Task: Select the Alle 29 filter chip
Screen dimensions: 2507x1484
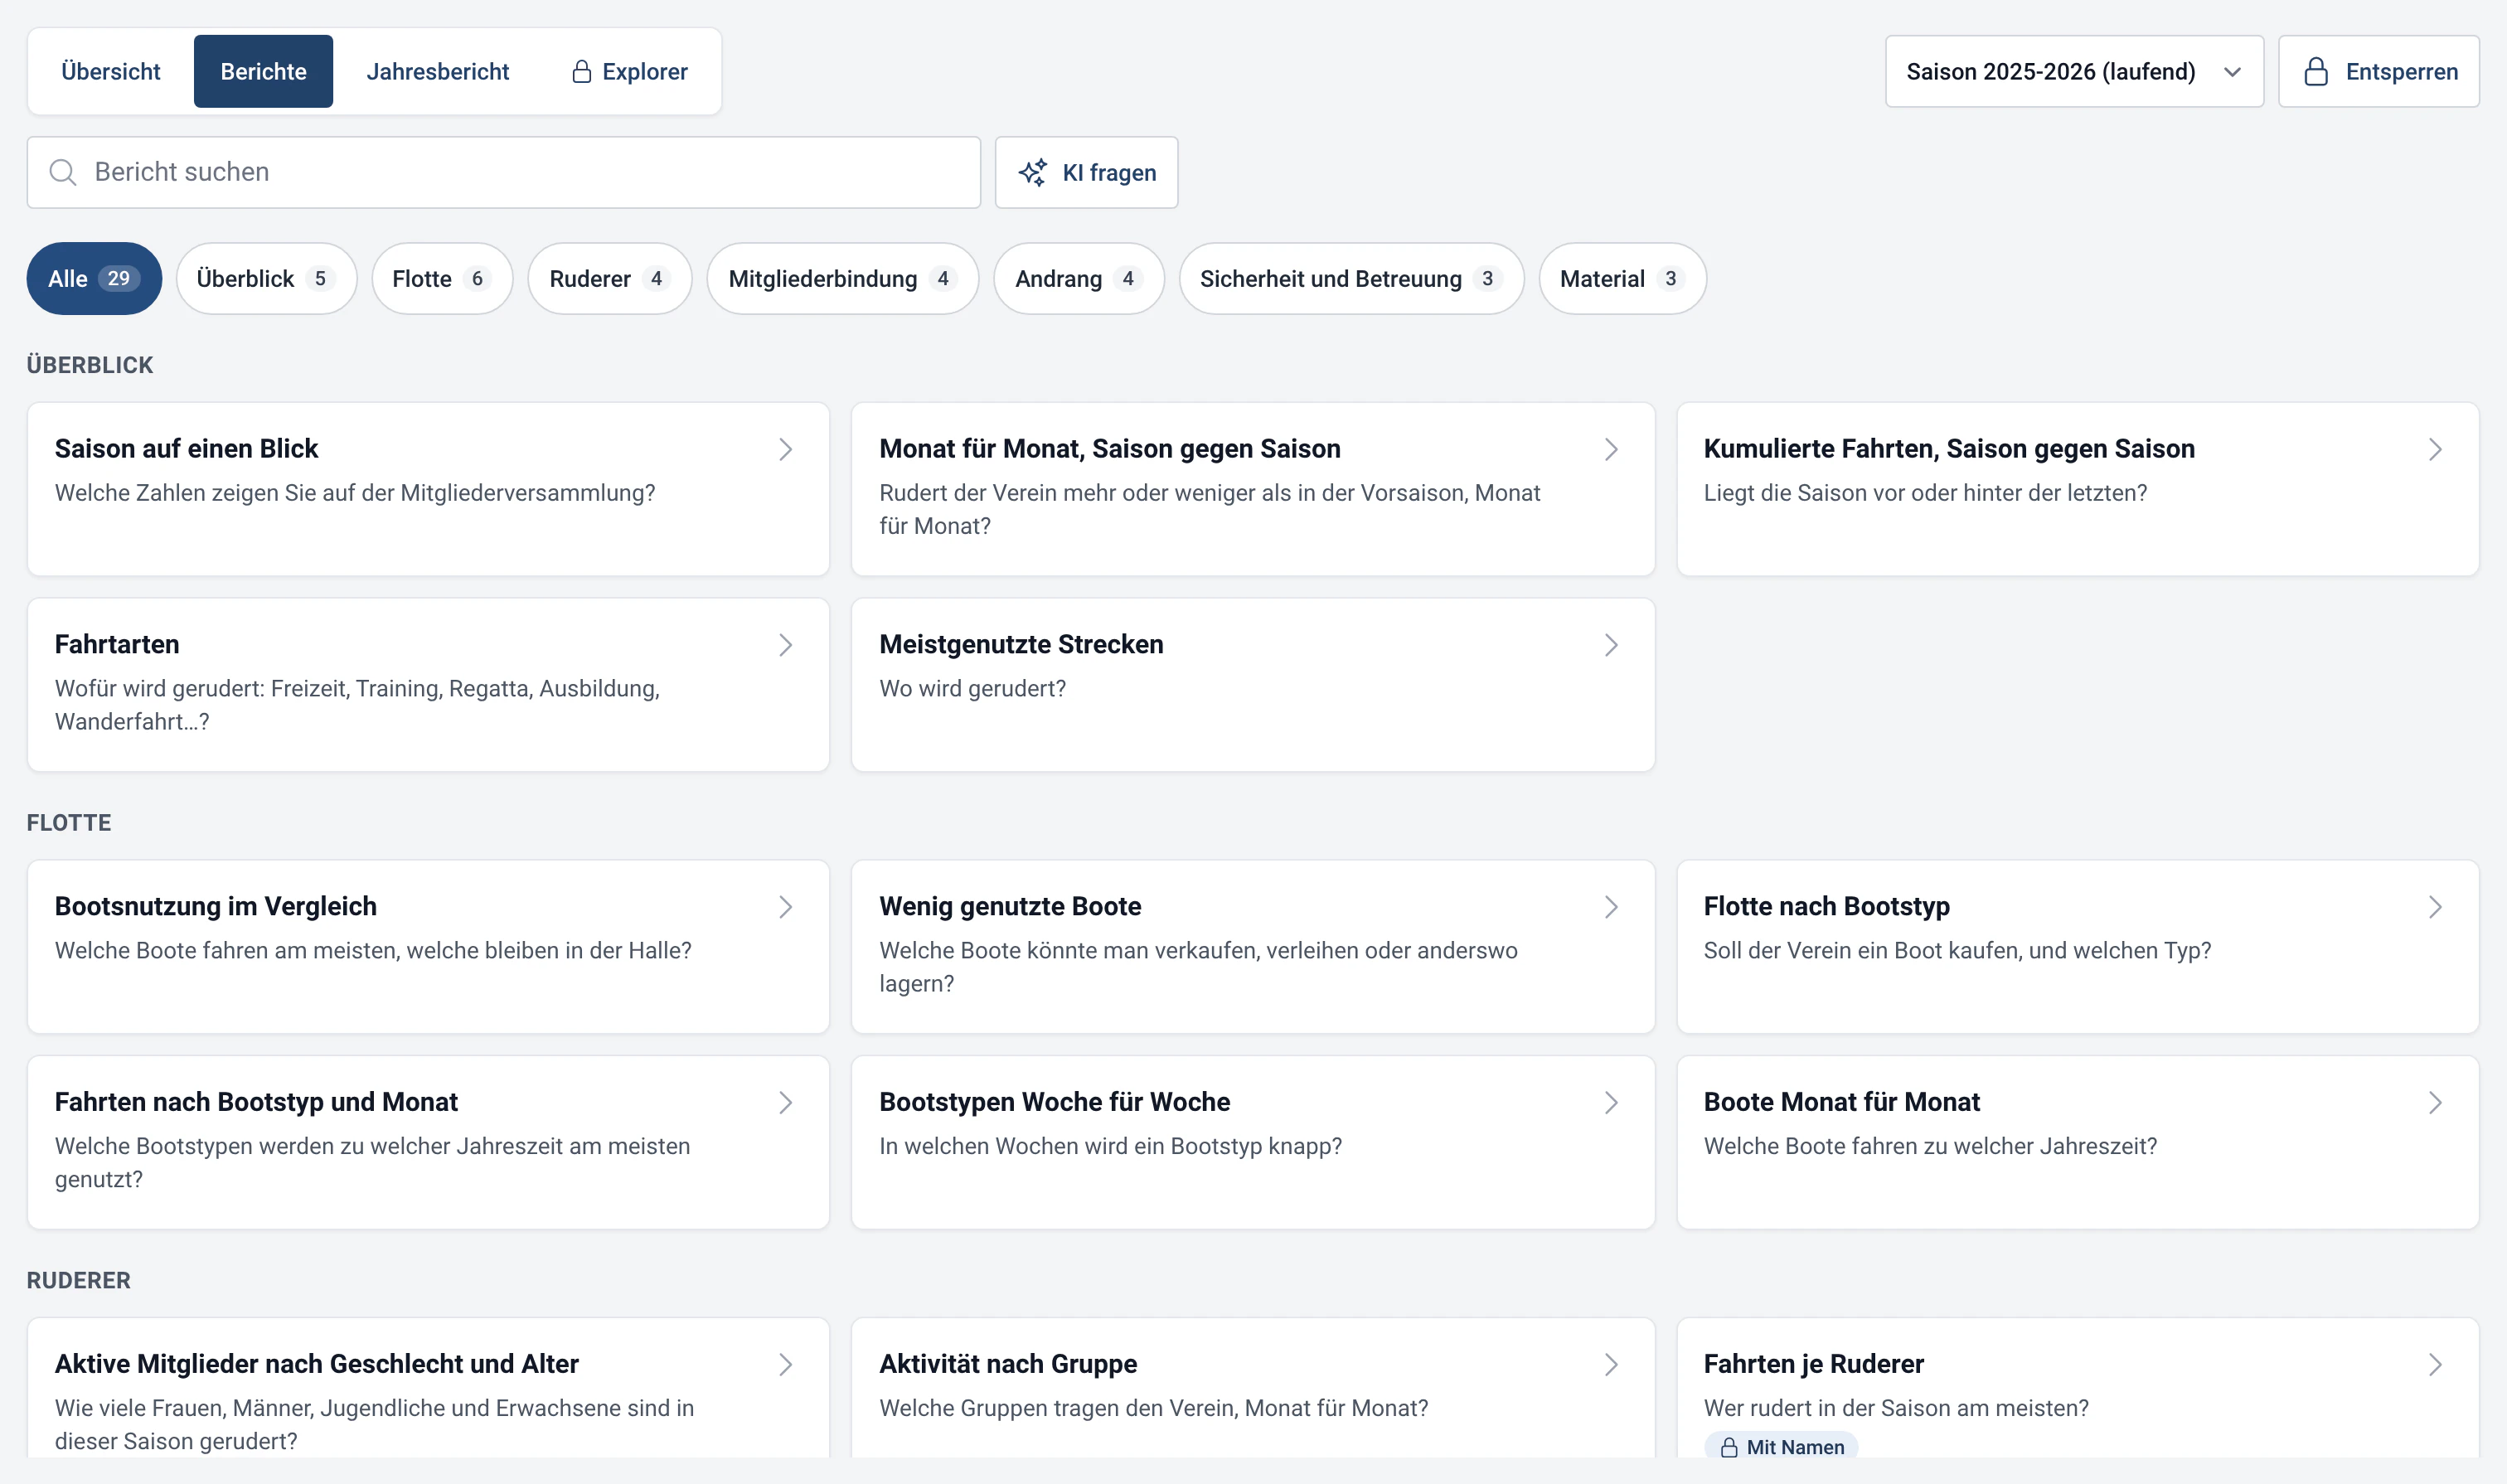Action: (x=94, y=279)
